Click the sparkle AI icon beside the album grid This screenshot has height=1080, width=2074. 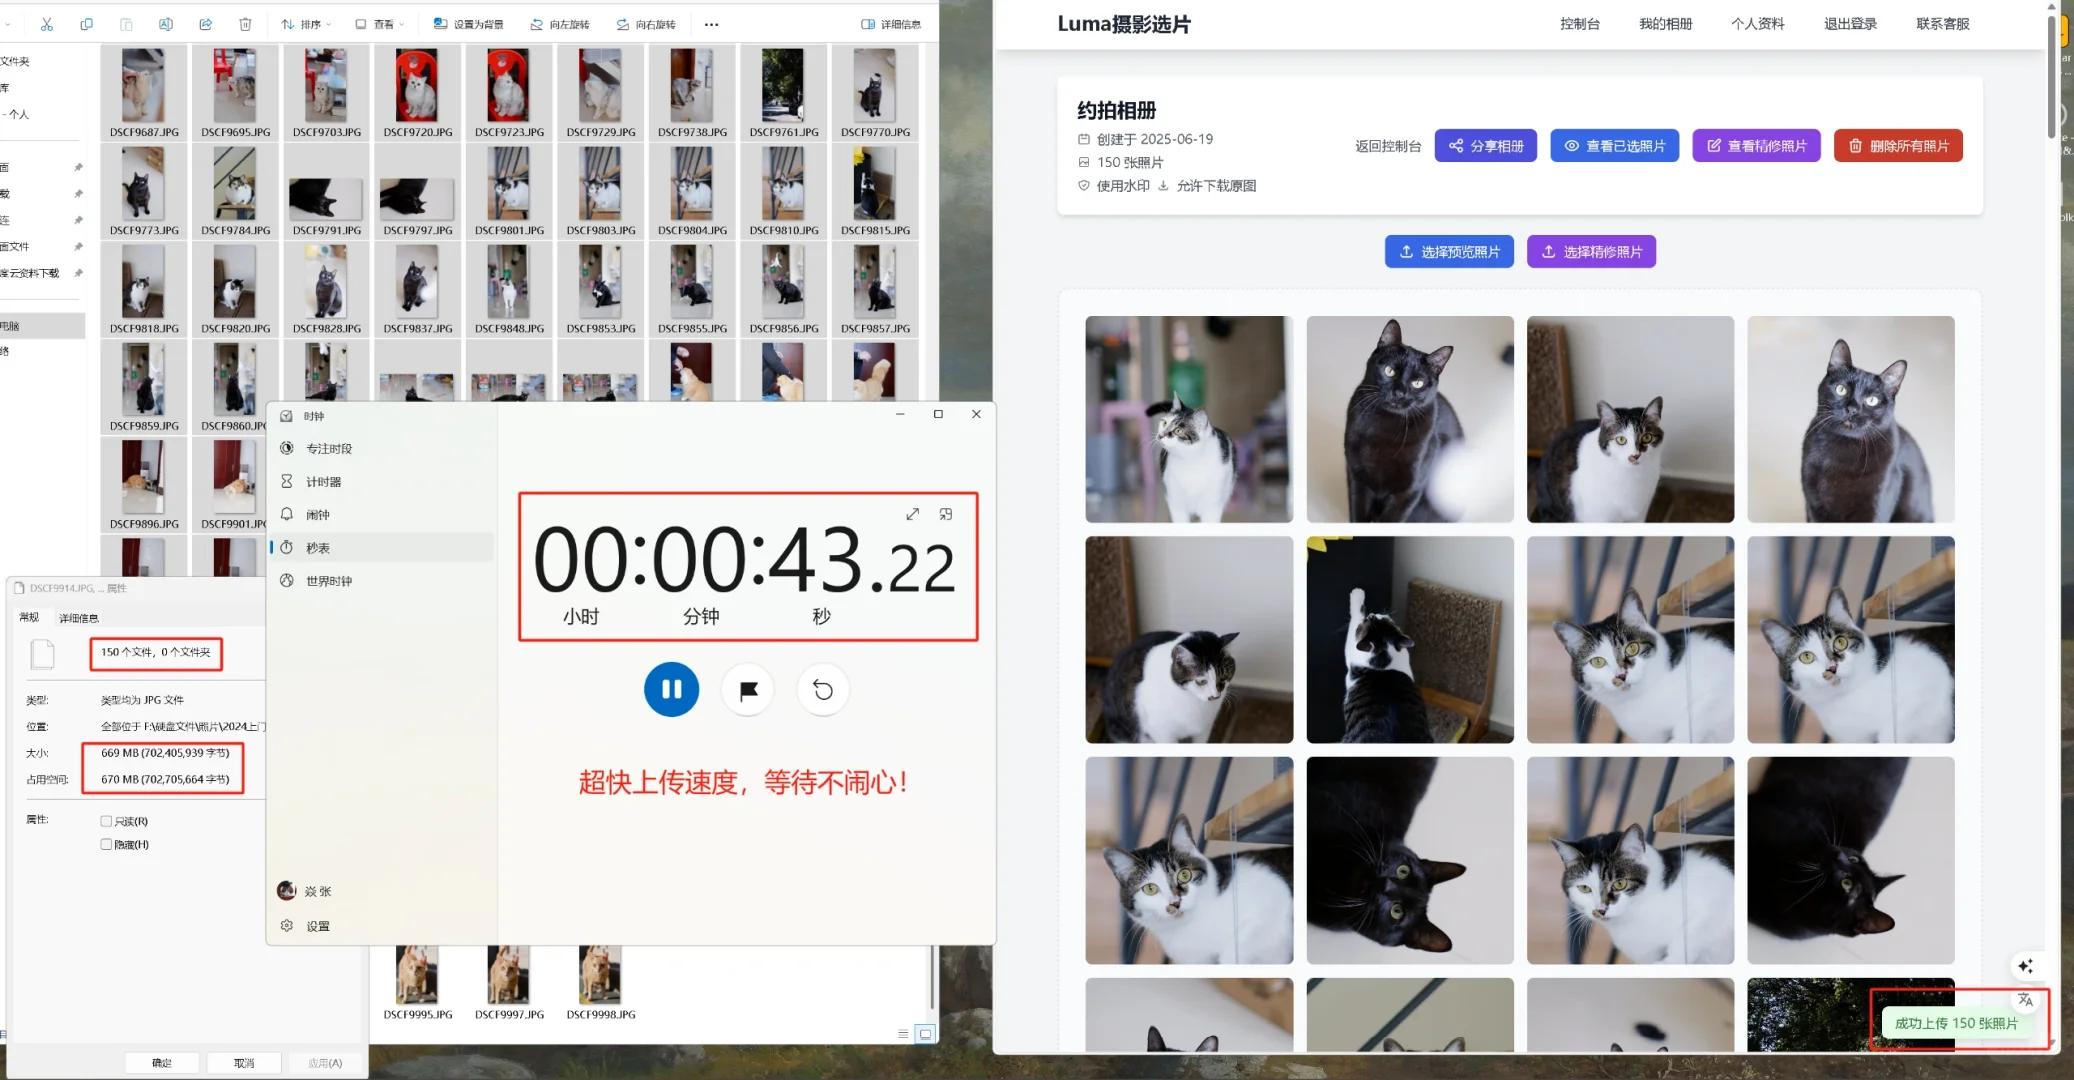click(x=2025, y=966)
